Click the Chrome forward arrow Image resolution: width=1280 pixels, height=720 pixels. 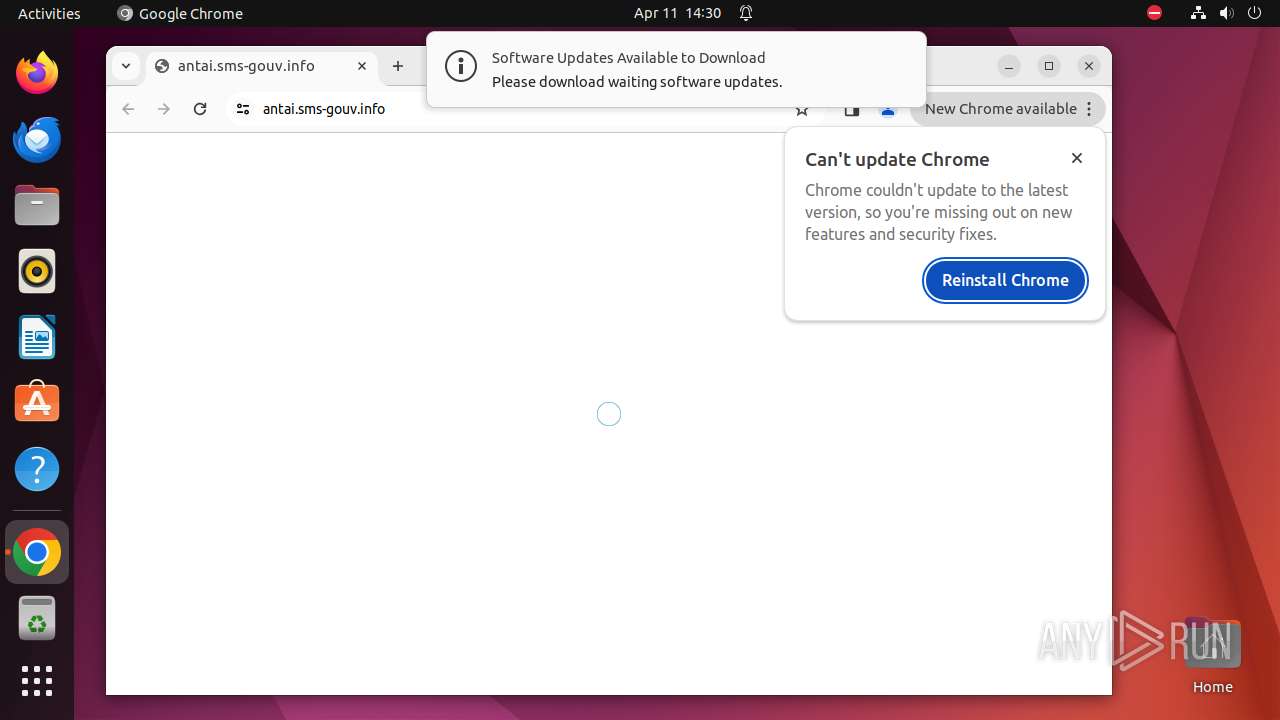tap(164, 109)
